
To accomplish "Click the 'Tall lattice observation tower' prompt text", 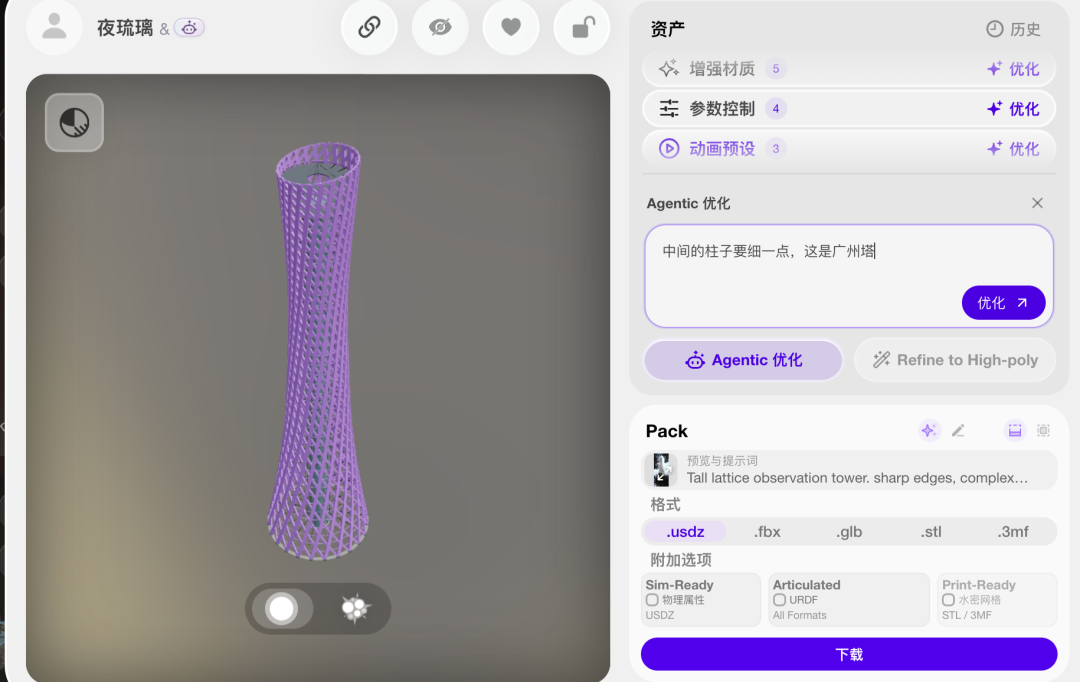I will 857,478.
